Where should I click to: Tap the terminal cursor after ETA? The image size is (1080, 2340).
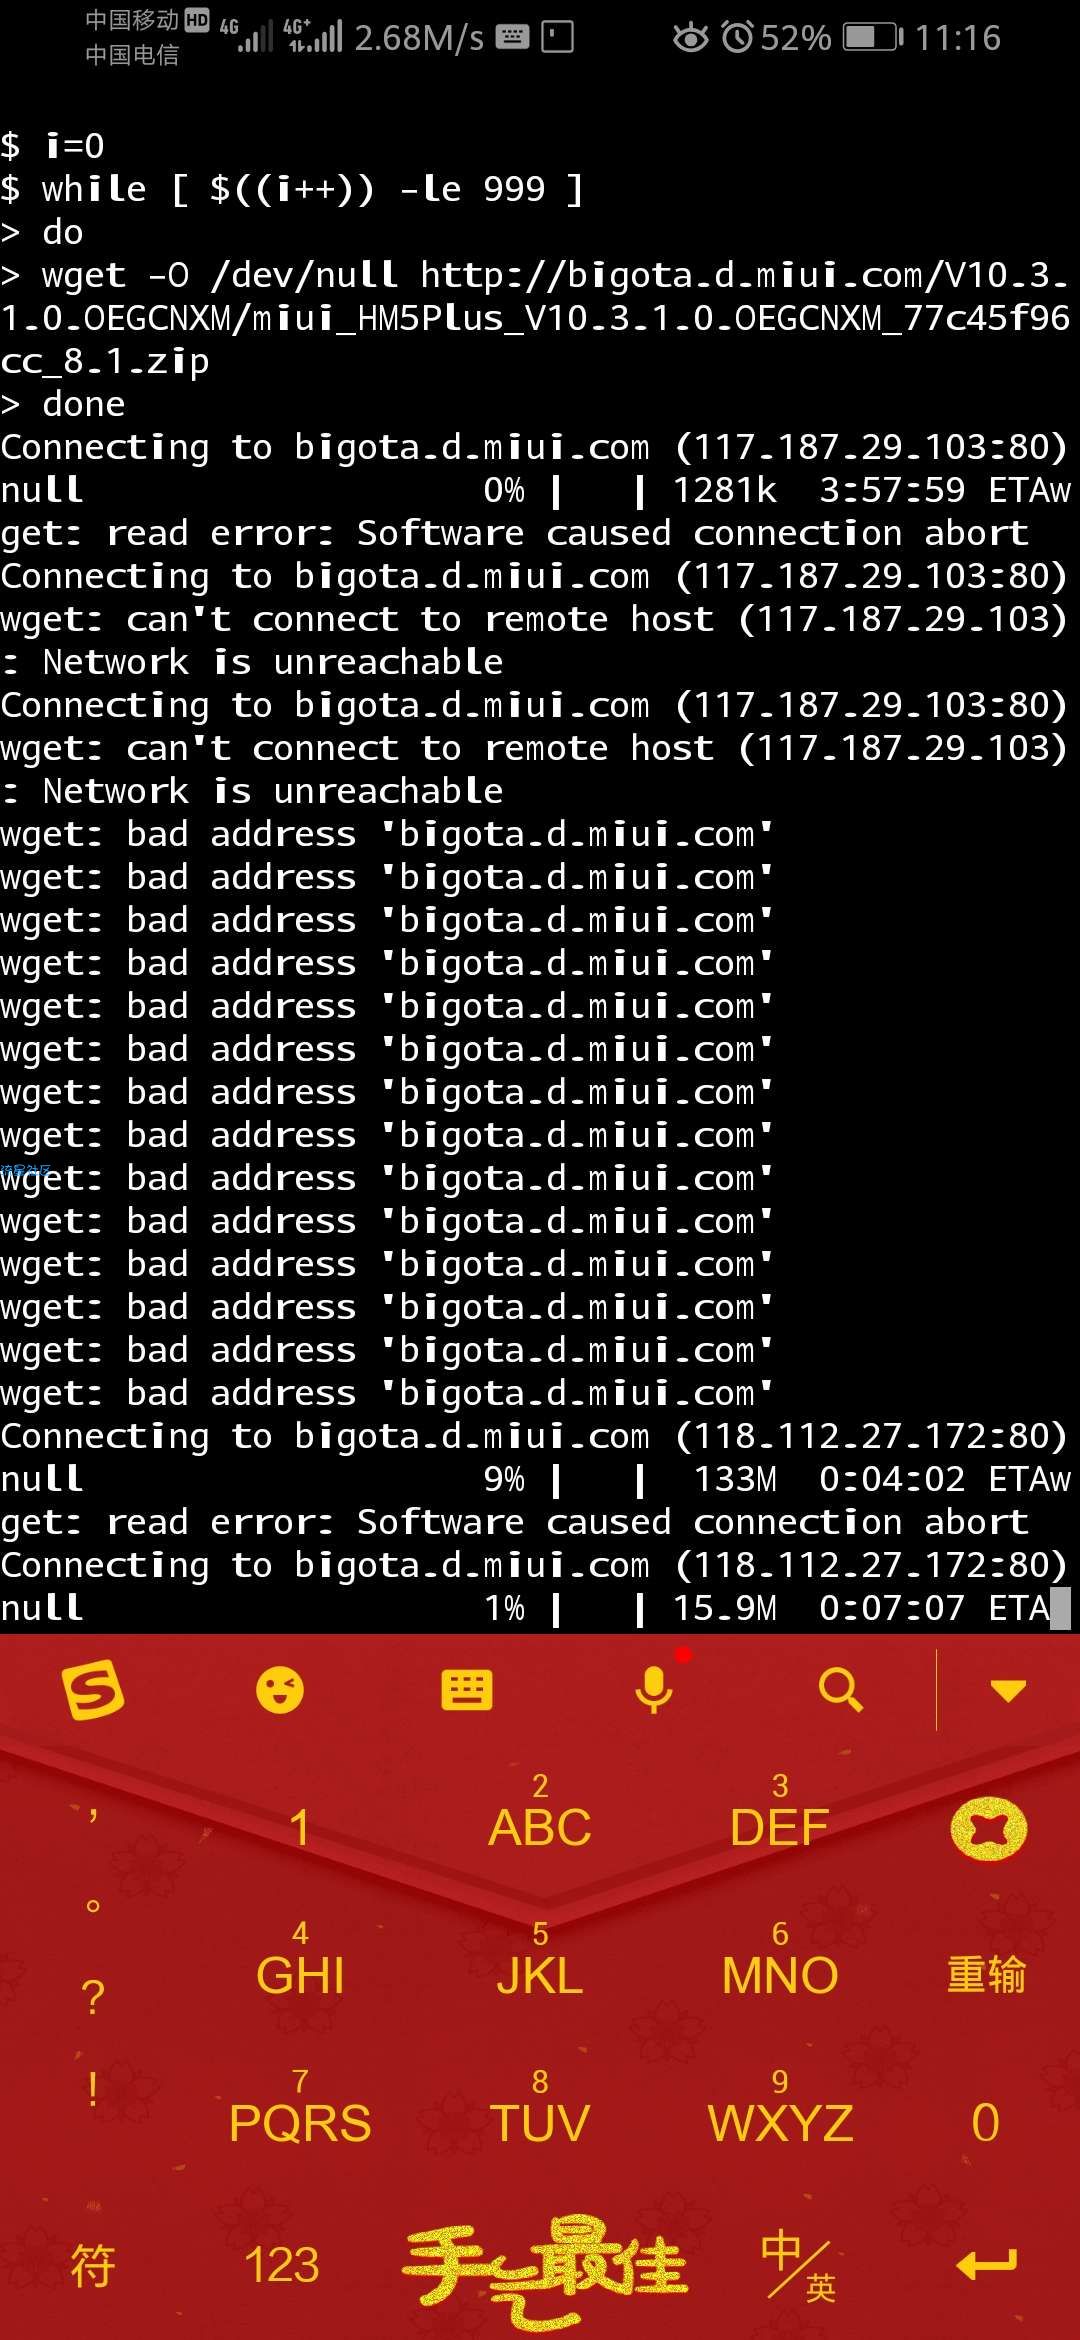tap(1060, 1608)
